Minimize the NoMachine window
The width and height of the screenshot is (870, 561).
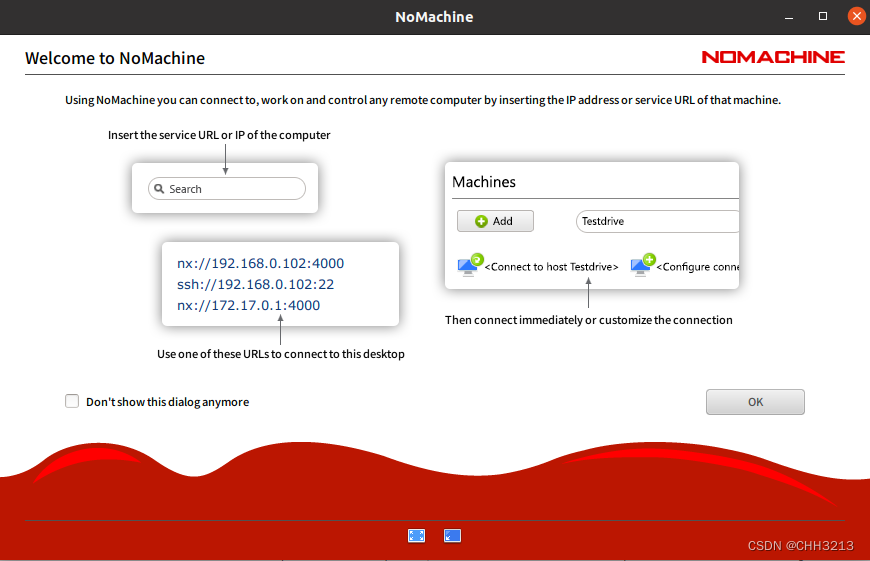pyautogui.click(x=788, y=17)
